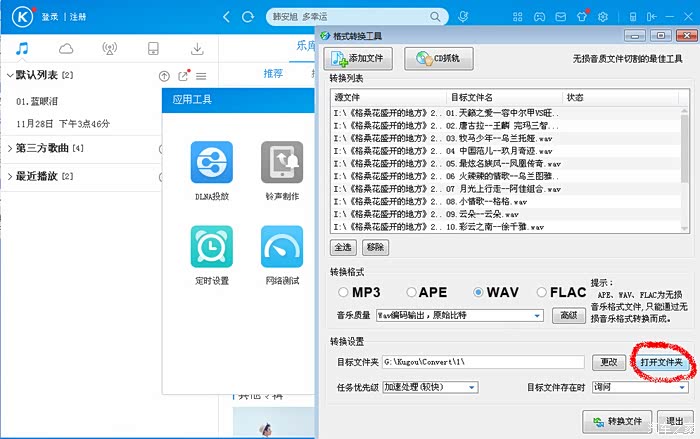Select the MP3 format radio button

pyautogui.click(x=344, y=293)
